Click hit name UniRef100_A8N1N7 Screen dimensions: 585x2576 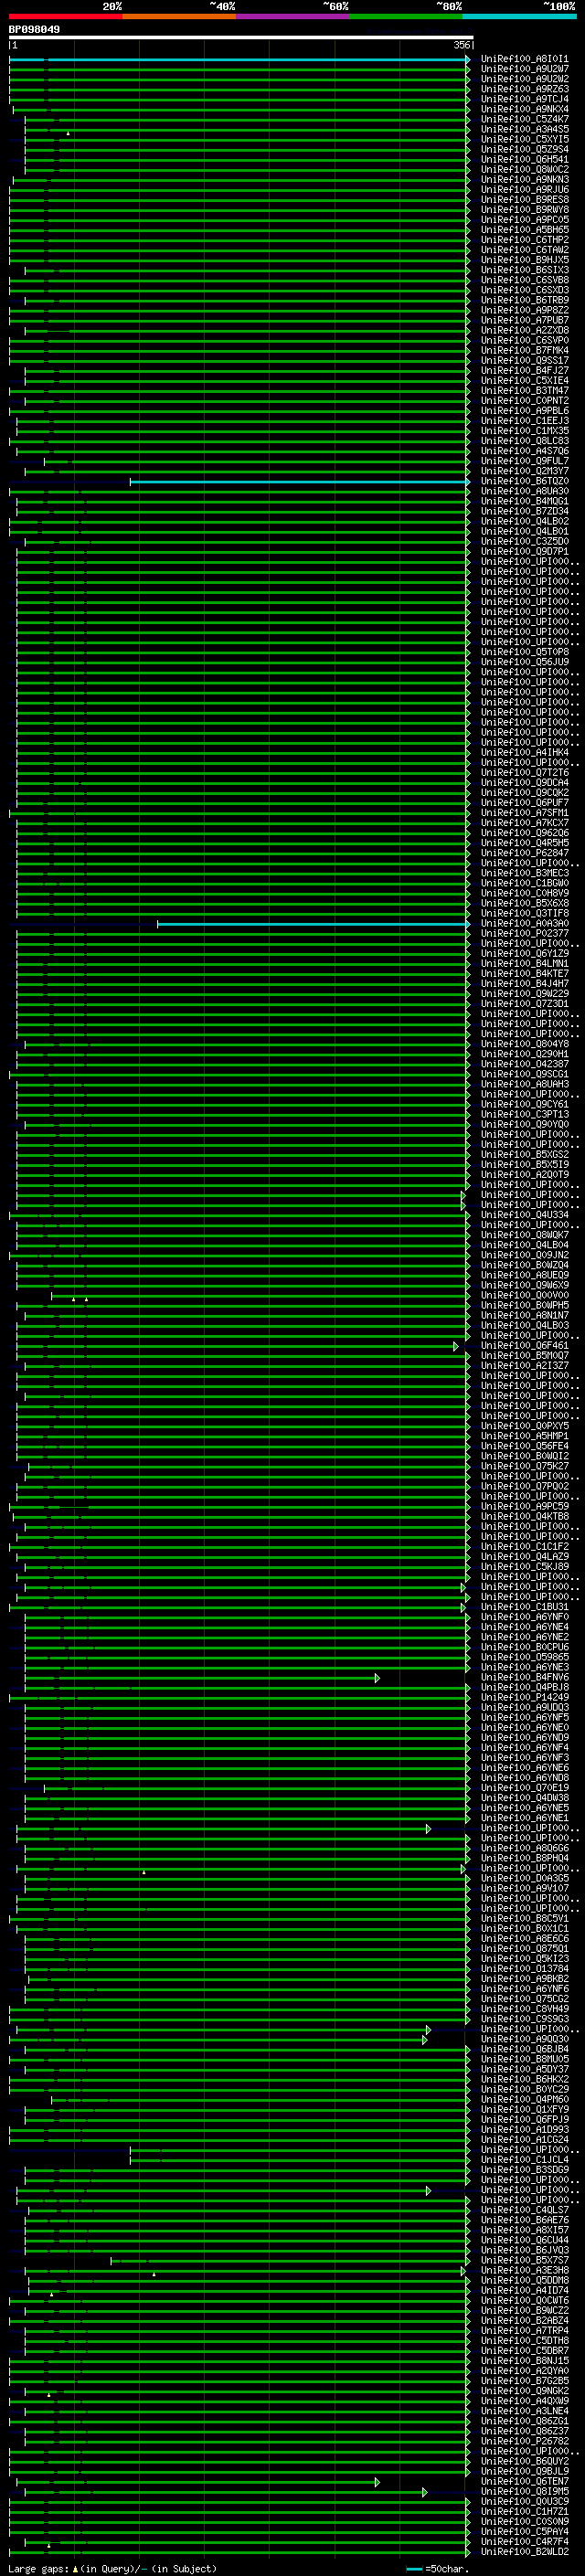(x=524, y=1316)
